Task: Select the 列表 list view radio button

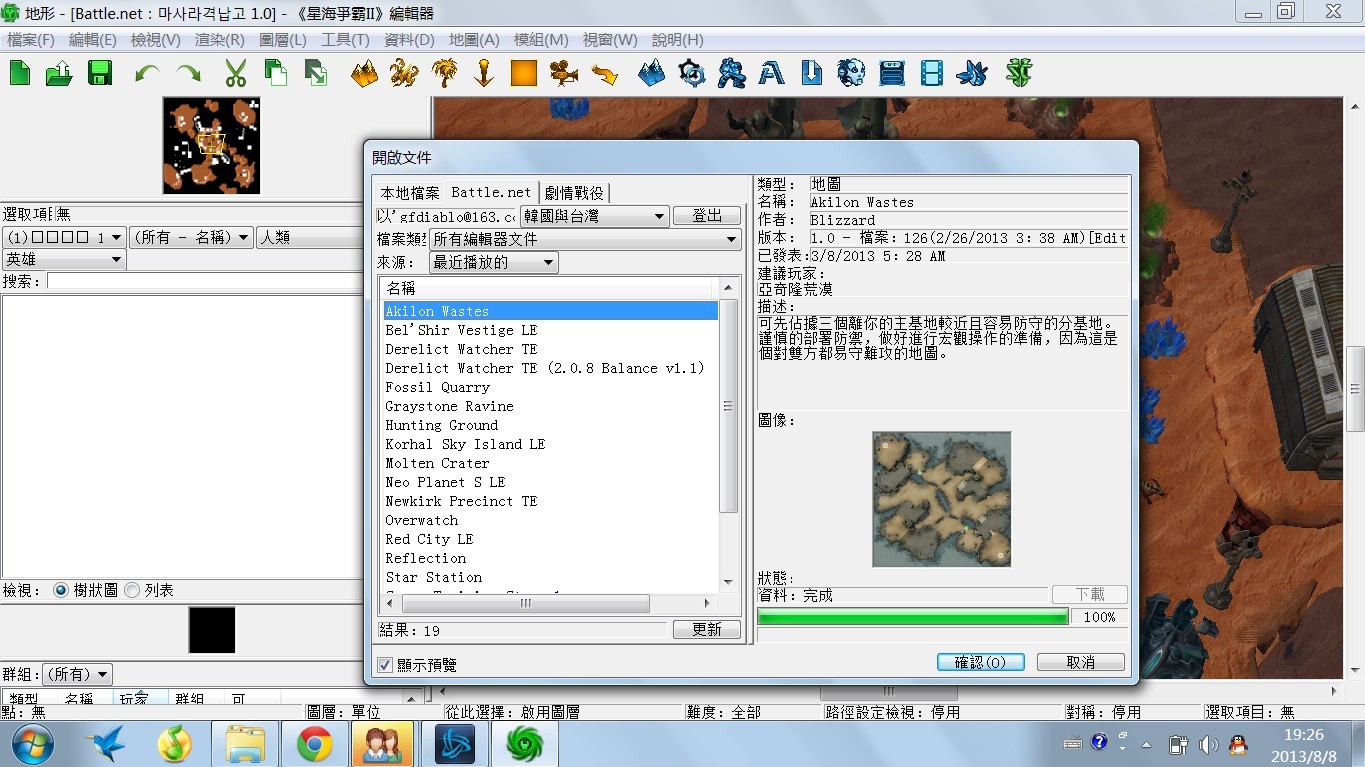Action: click(132, 591)
